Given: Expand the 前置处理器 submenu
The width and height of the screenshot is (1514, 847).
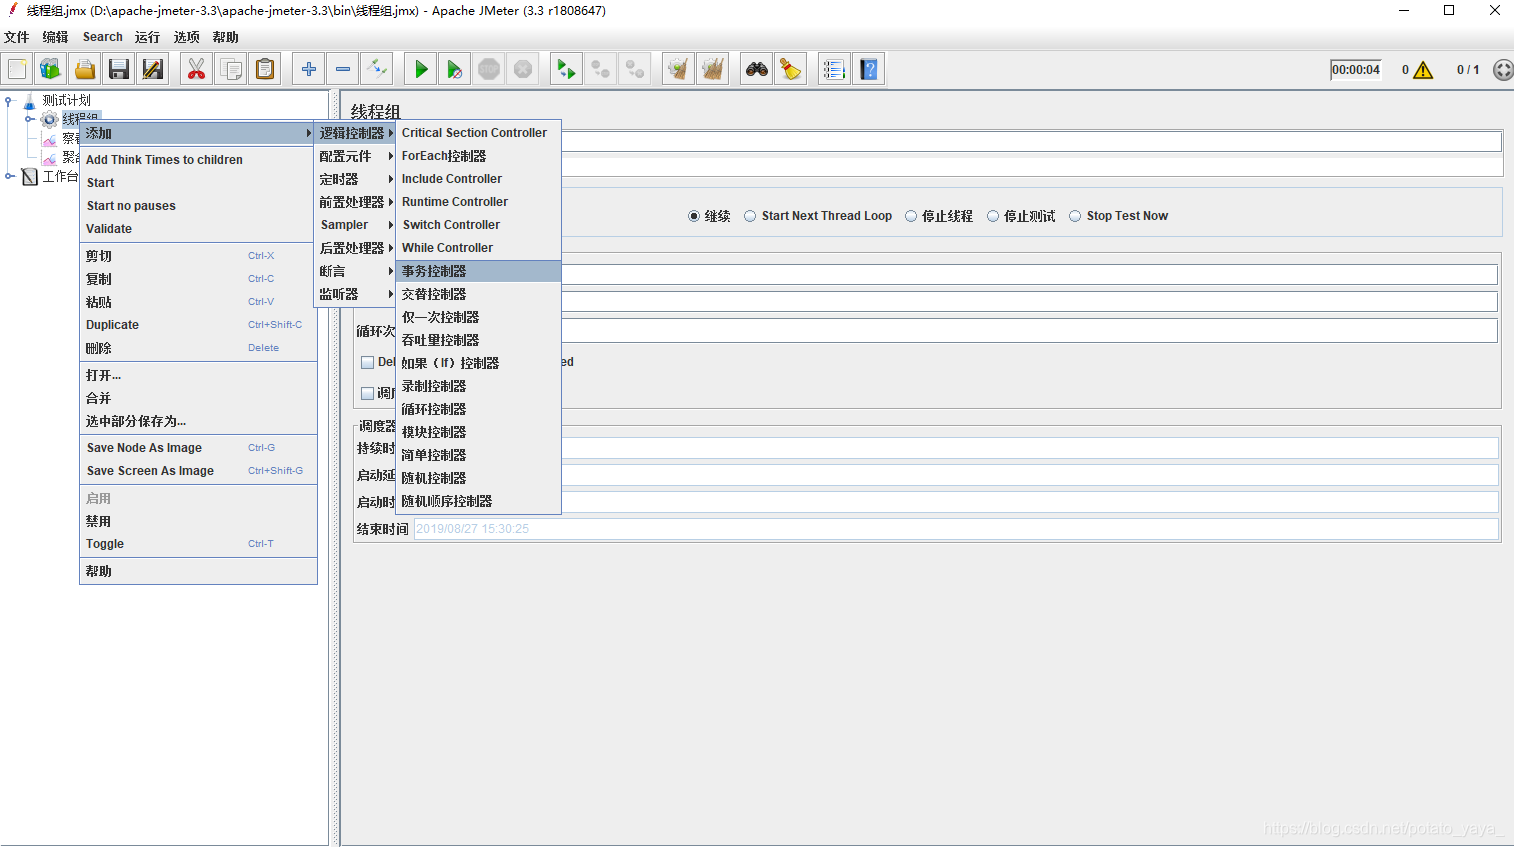Looking at the screenshot, I should pos(355,202).
